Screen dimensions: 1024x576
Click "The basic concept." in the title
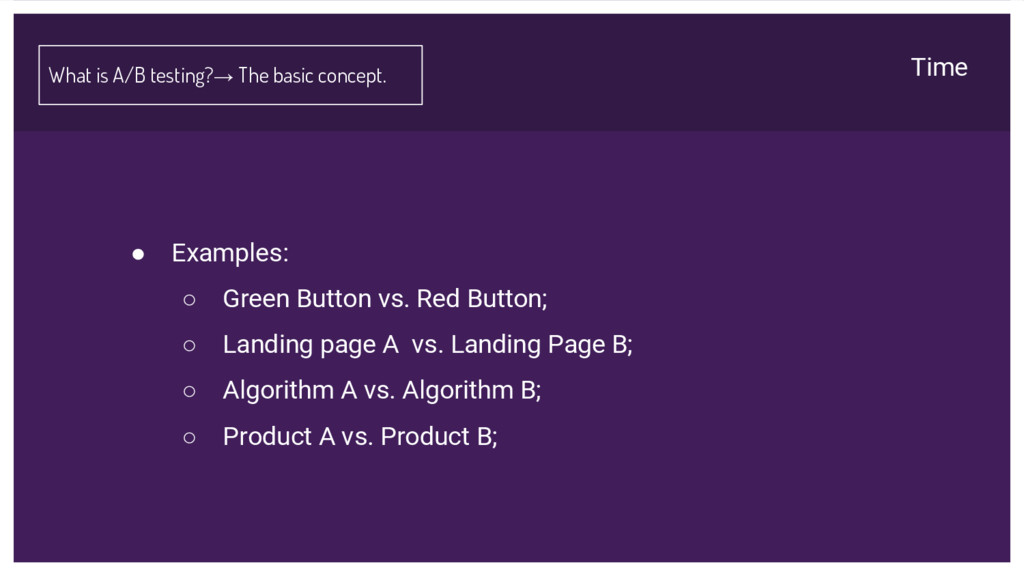[x=312, y=76]
